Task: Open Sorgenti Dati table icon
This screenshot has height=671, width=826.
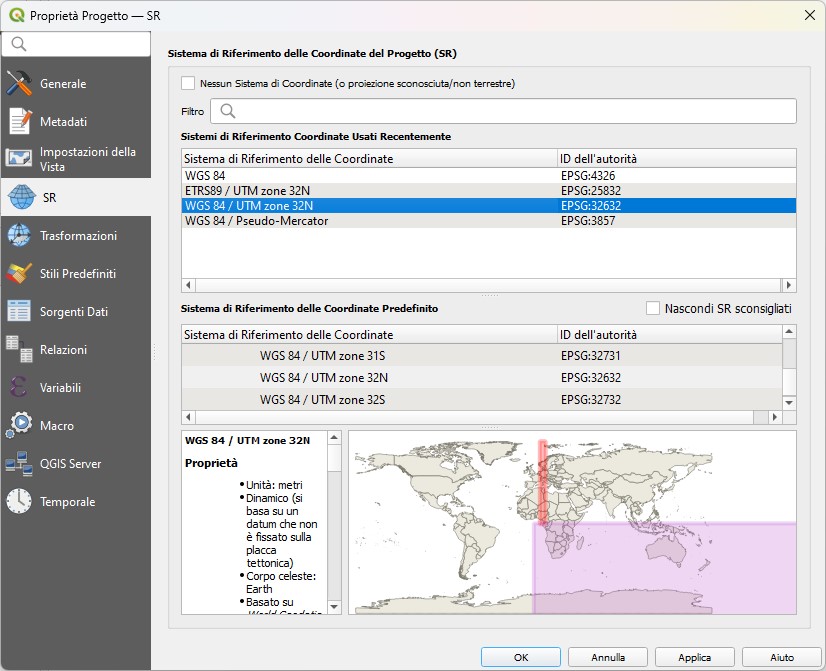Action: (x=20, y=312)
